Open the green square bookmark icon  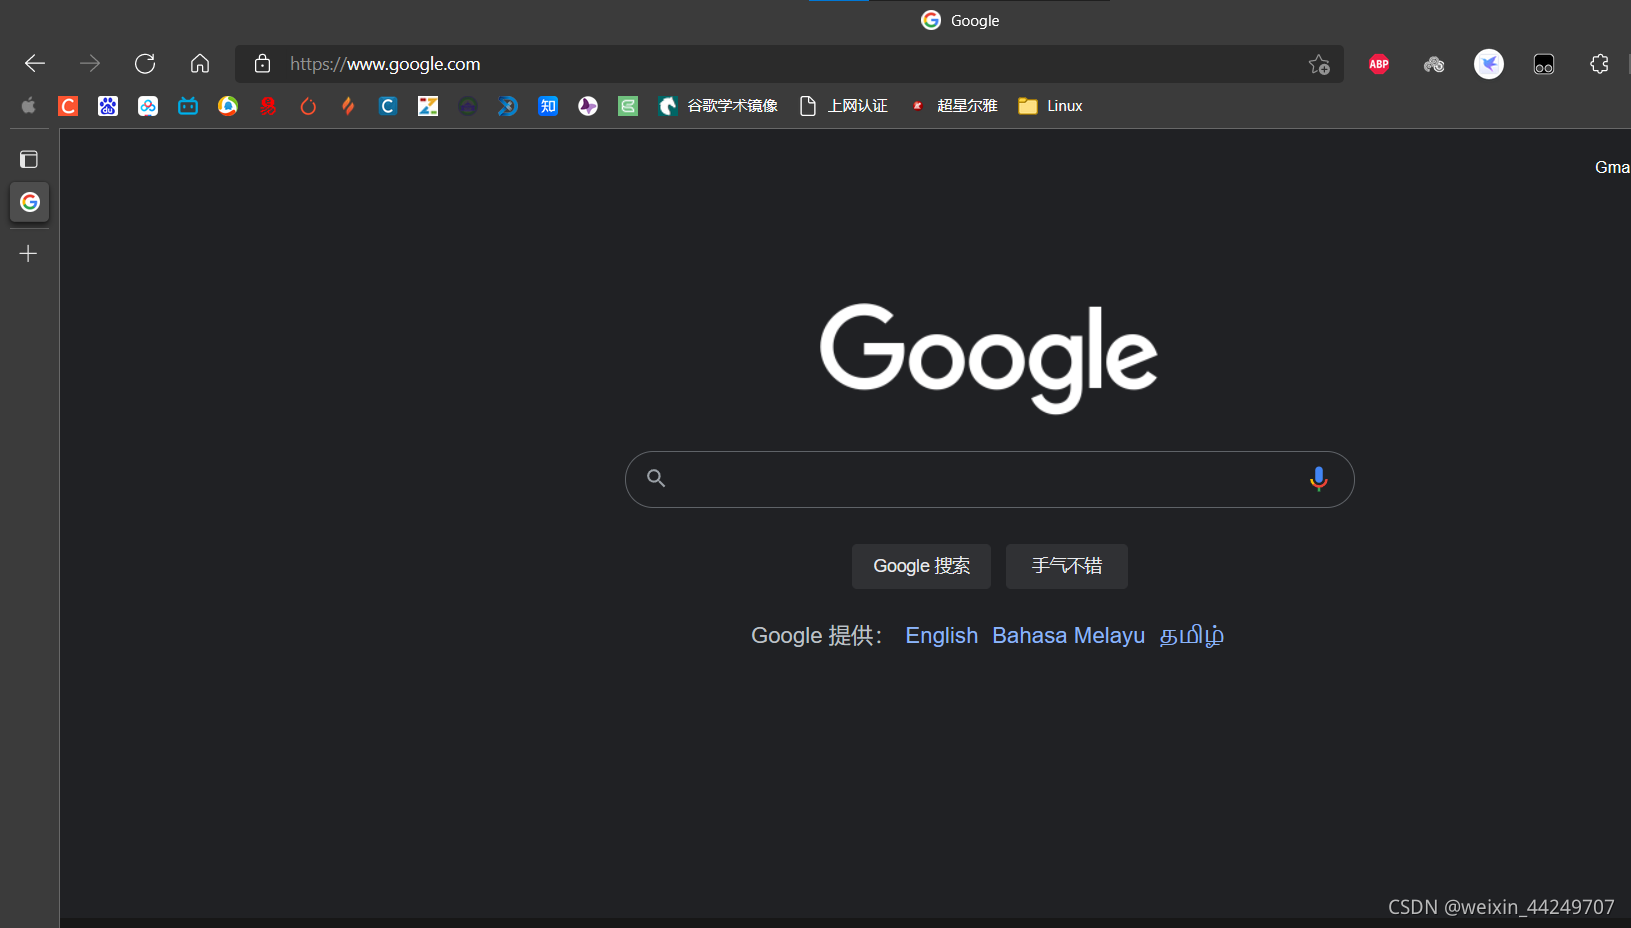[x=628, y=106]
